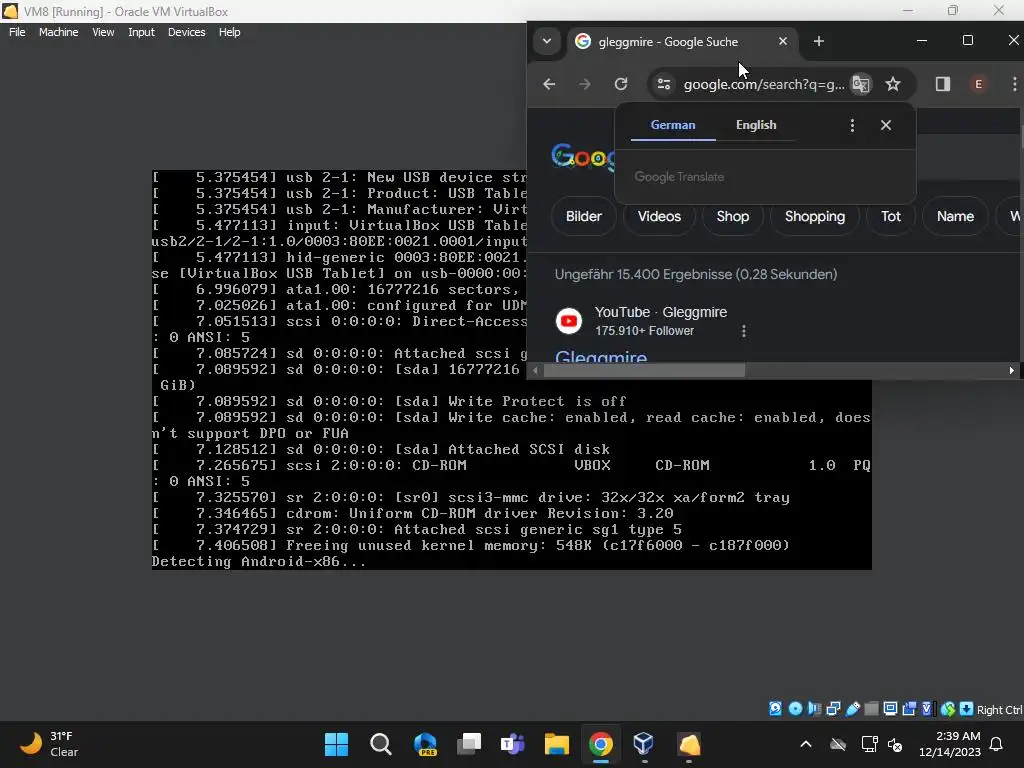Click the mouse integration indicator icon
Viewport: 1024px width, 768px height.
pyautogui.click(x=948, y=709)
